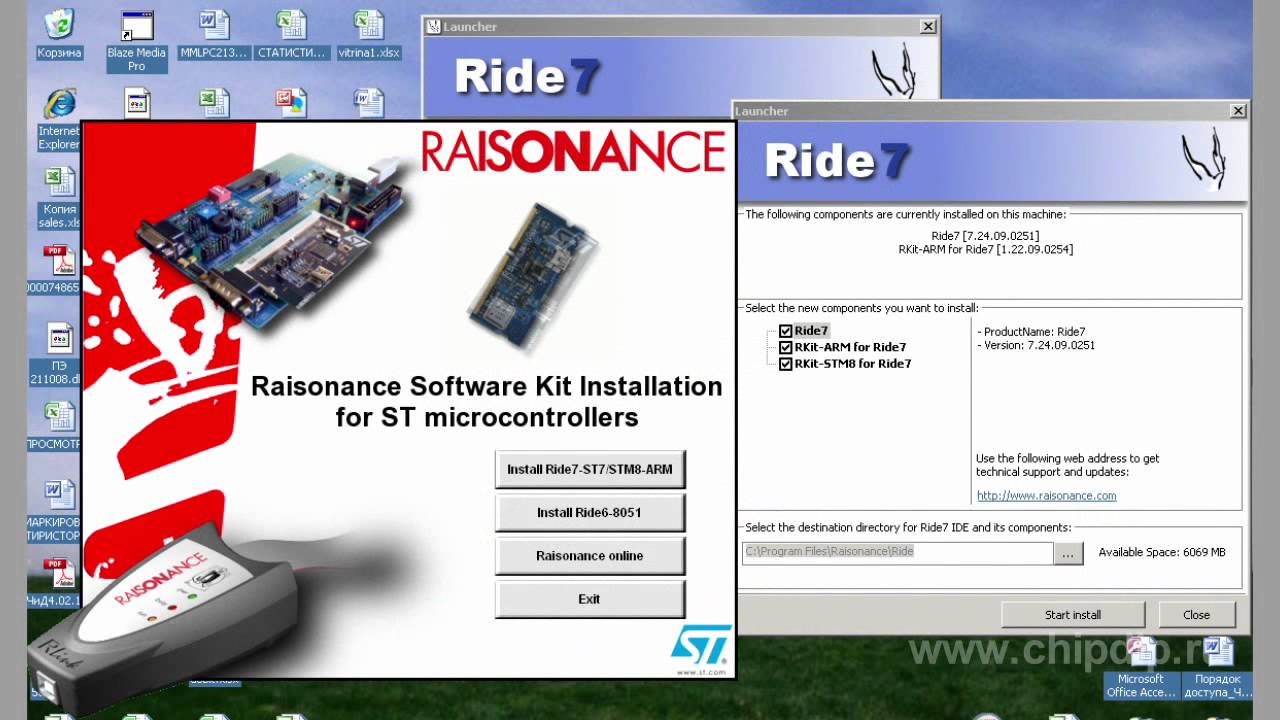
Task: Open the МАРКИРОВ ТИРИСТОР Word document icon
Action: pos(56,511)
